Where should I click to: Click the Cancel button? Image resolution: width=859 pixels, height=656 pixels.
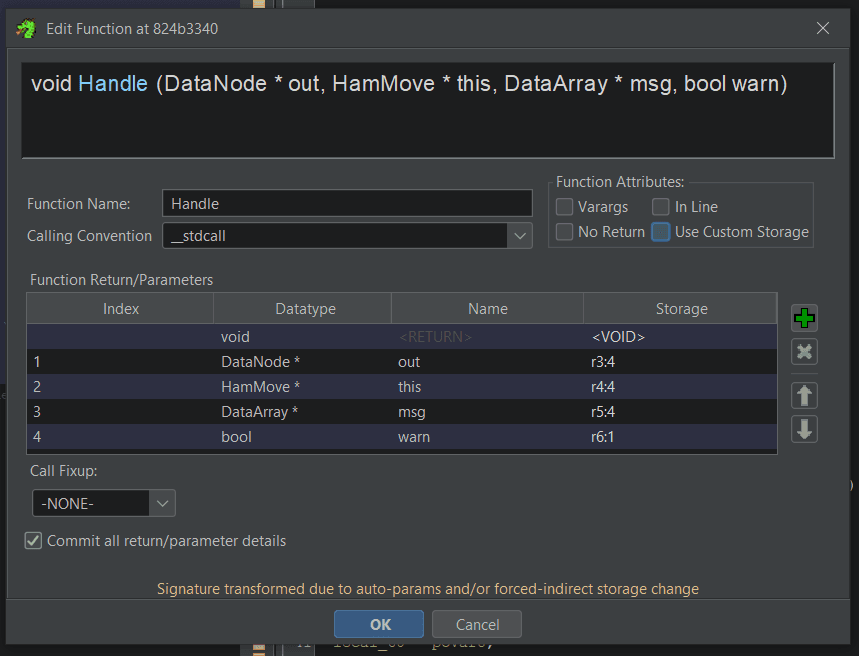coord(477,624)
